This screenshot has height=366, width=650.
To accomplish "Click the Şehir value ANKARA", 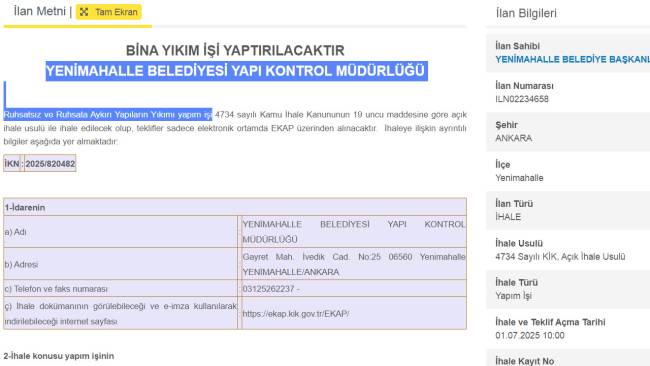I will click(x=514, y=138).
